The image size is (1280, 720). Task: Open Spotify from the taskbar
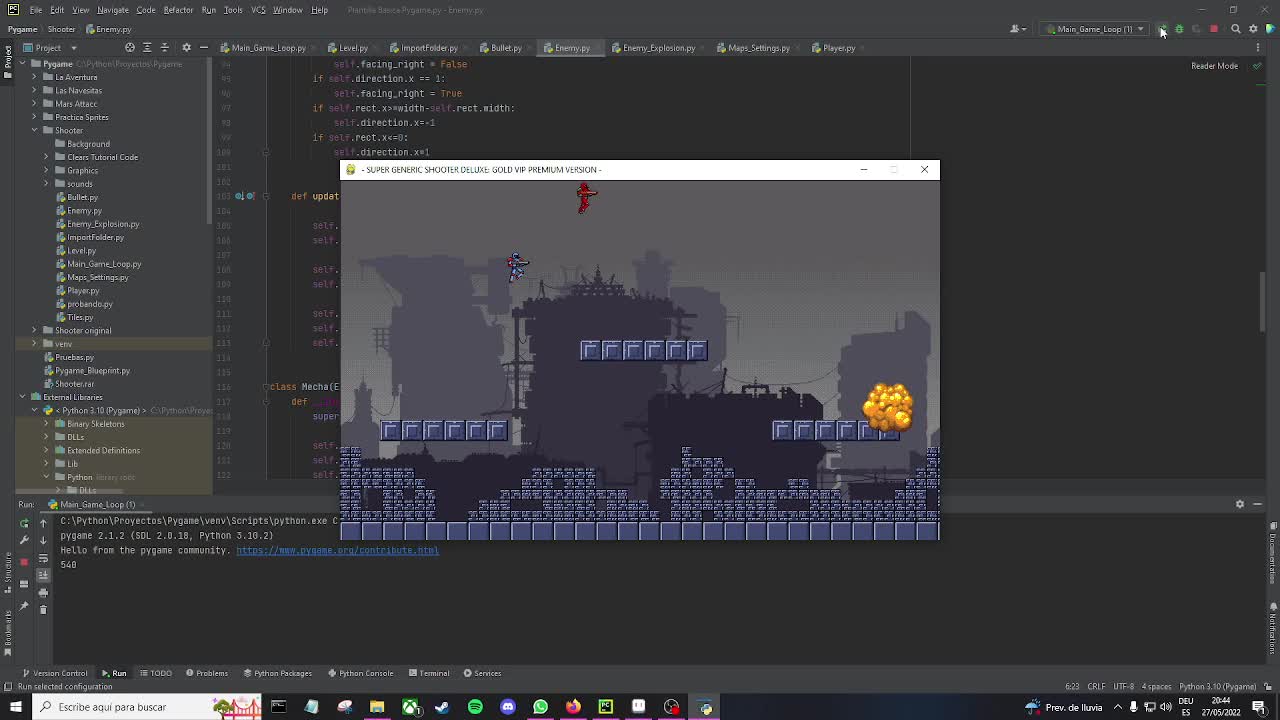[x=474, y=707]
